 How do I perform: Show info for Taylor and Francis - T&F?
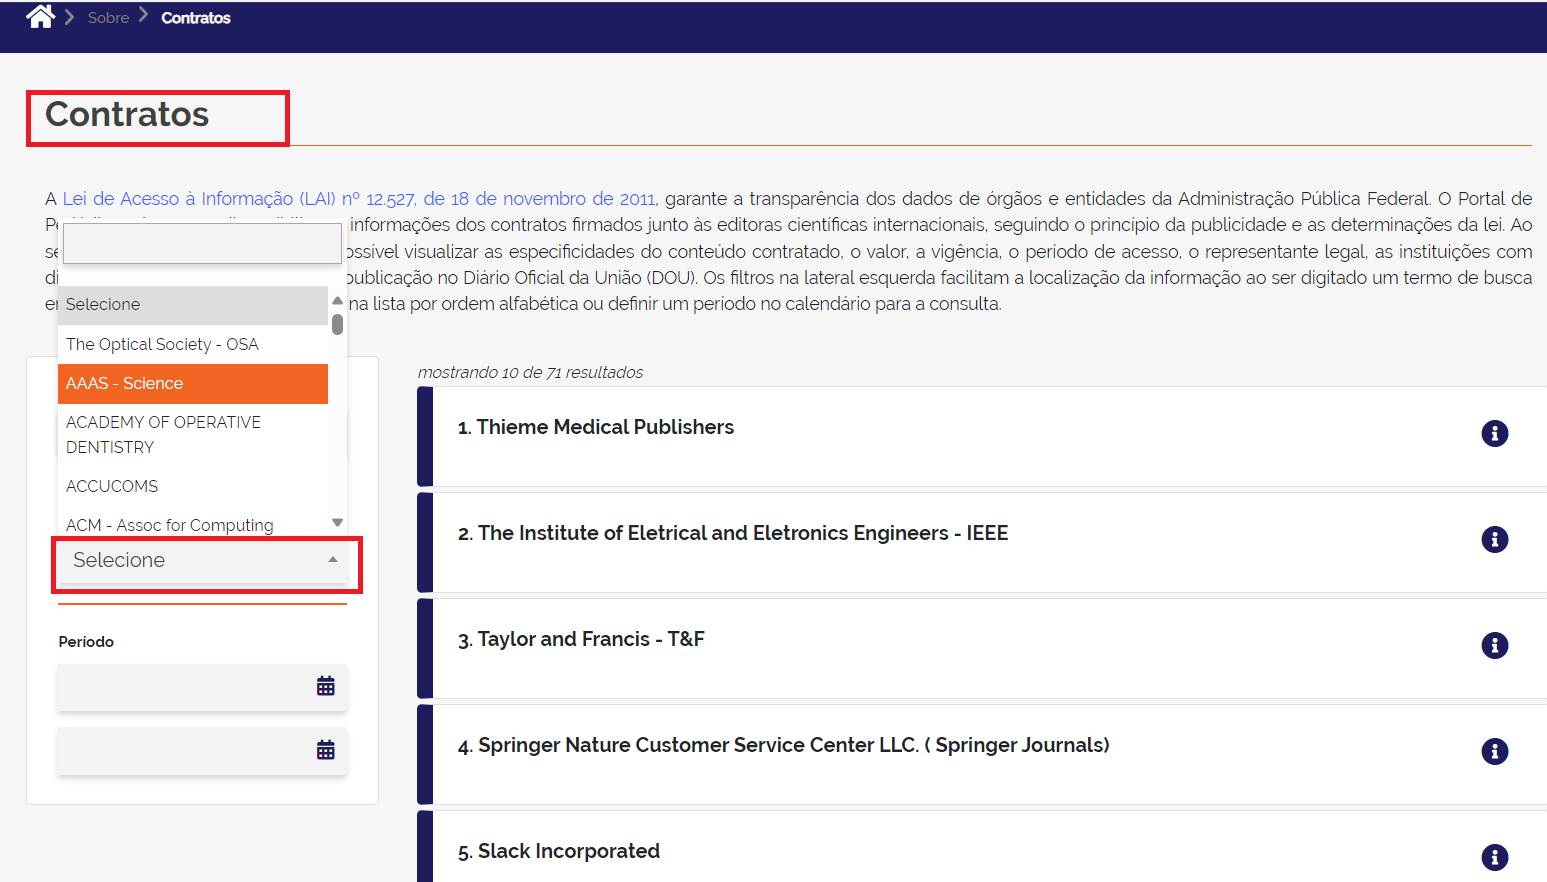point(1494,645)
